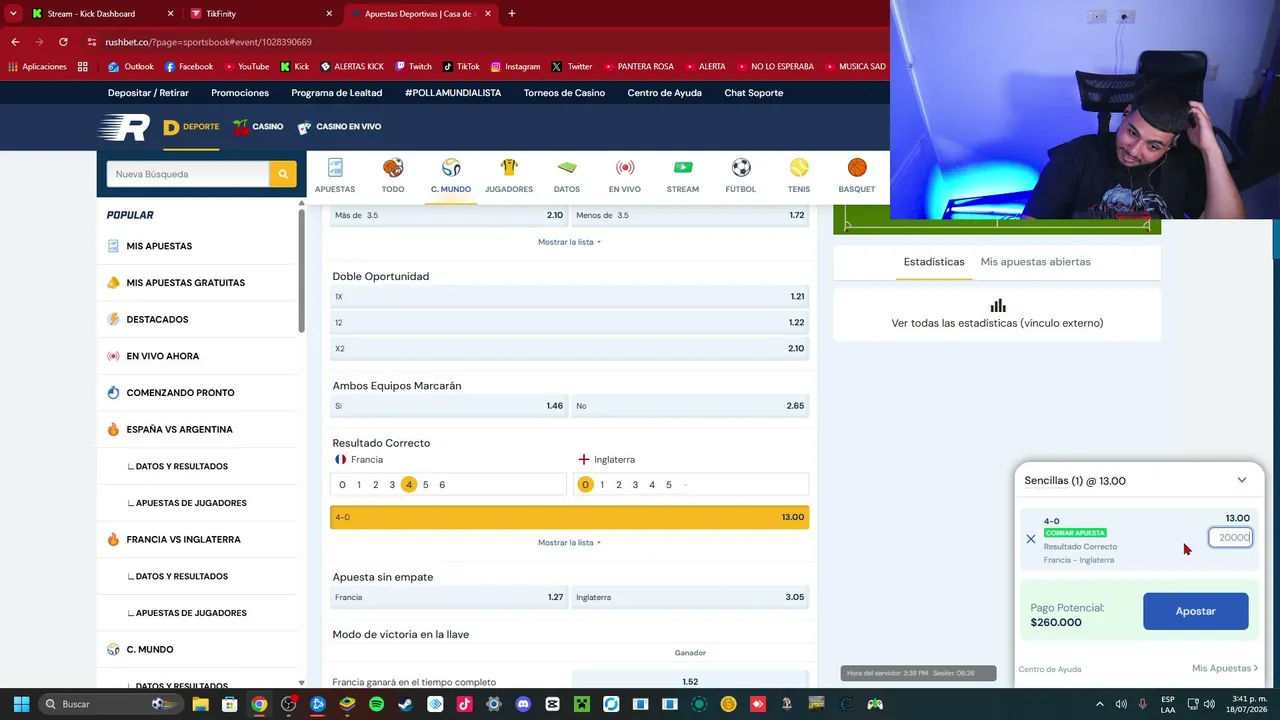Select Francia score 1
The image size is (1280, 720).
[359, 485]
